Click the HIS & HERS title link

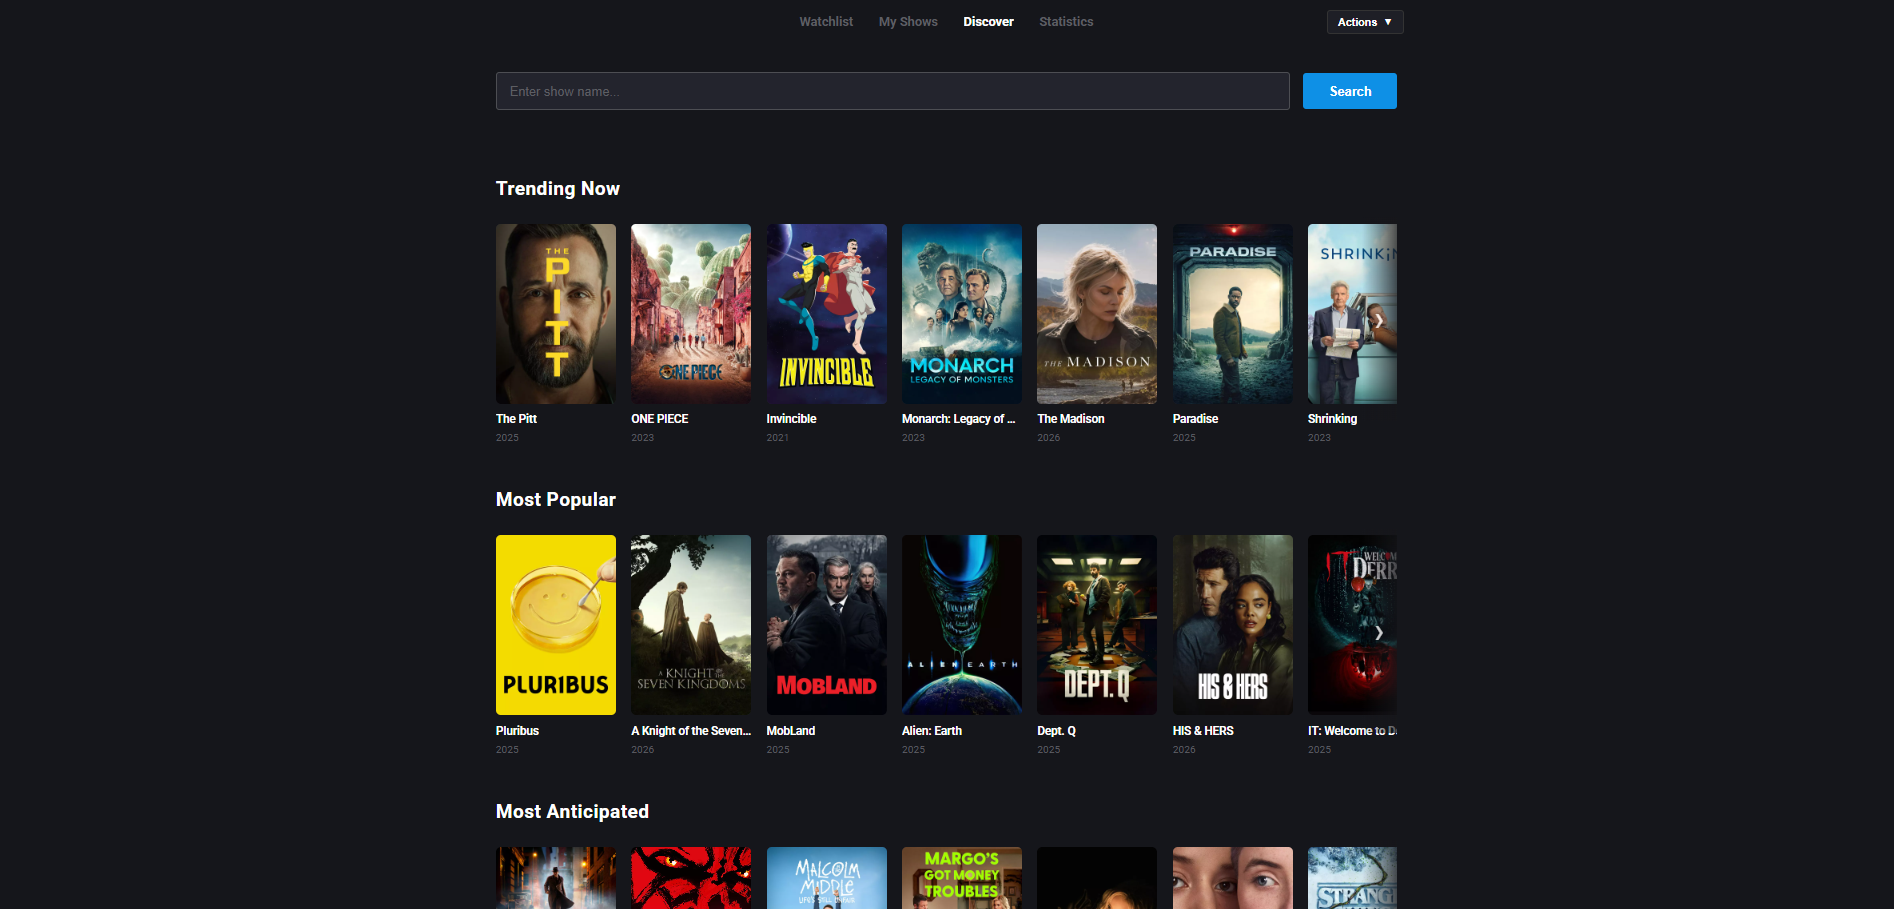coord(1203,731)
